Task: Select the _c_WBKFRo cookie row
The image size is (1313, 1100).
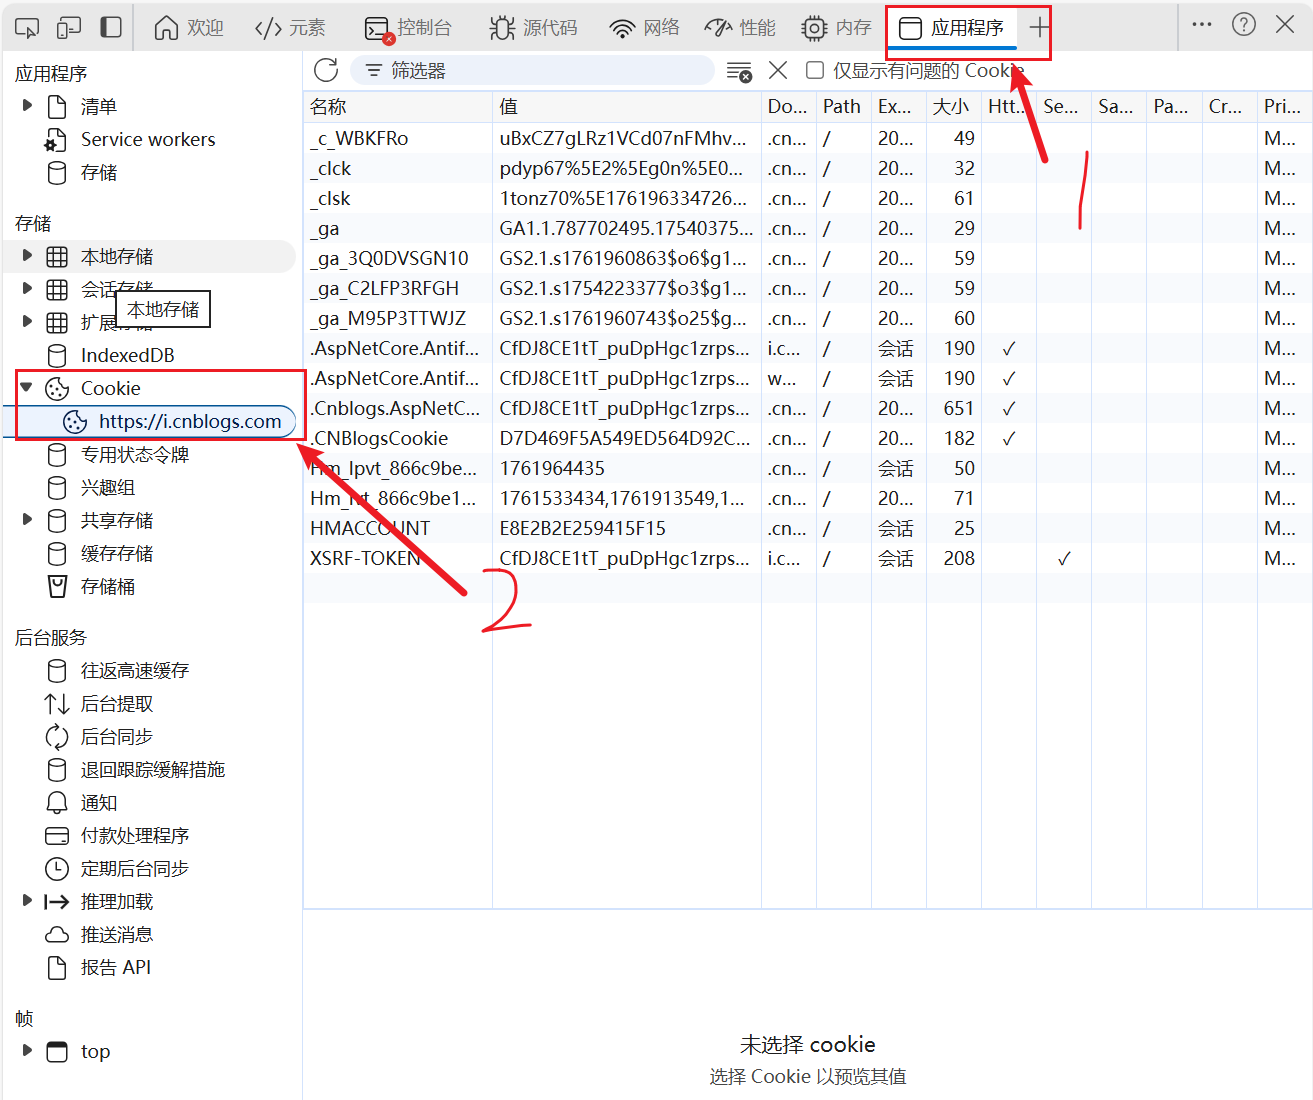Action: [808, 138]
